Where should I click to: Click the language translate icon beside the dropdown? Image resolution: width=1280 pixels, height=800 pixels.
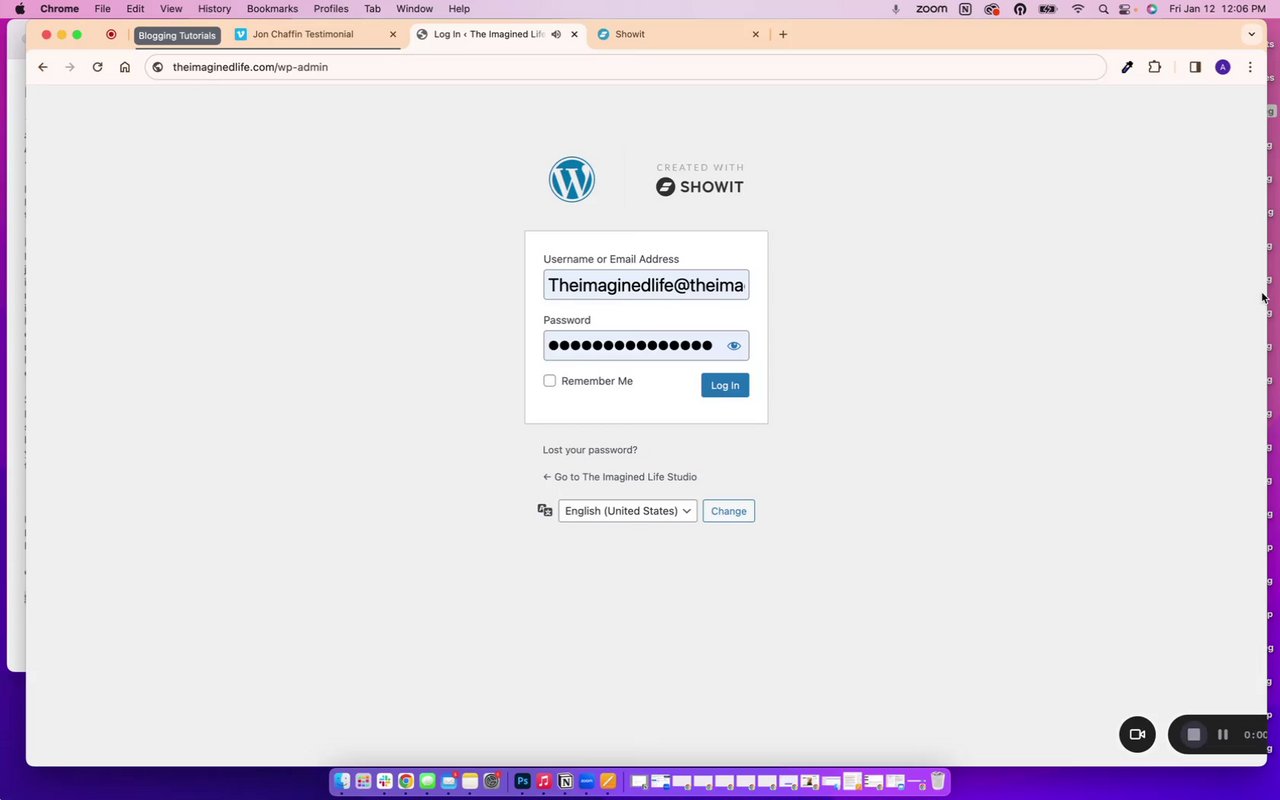pyautogui.click(x=545, y=510)
